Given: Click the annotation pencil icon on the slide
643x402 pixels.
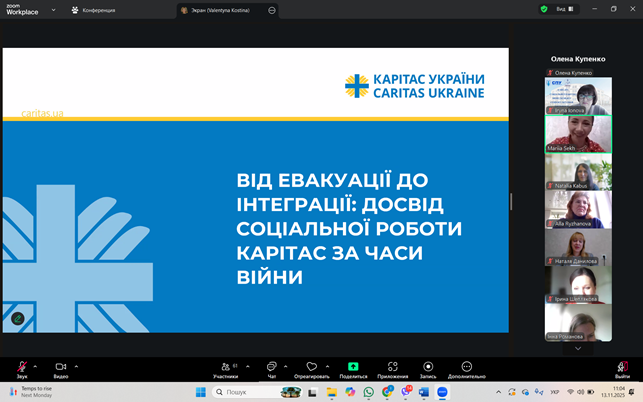Looking at the screenshot, I should (18, 318).
